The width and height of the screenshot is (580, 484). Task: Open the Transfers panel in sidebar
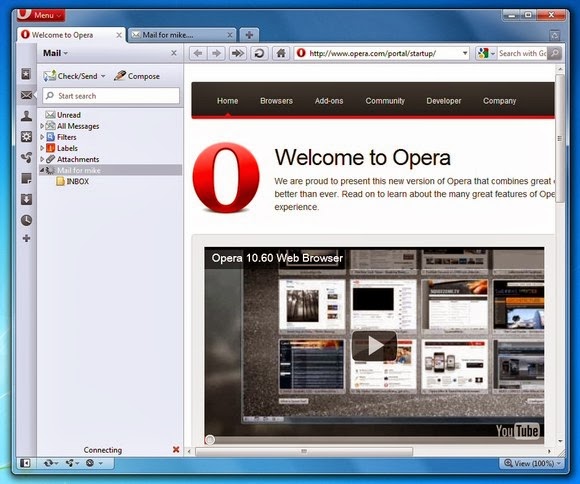(26, 200)
